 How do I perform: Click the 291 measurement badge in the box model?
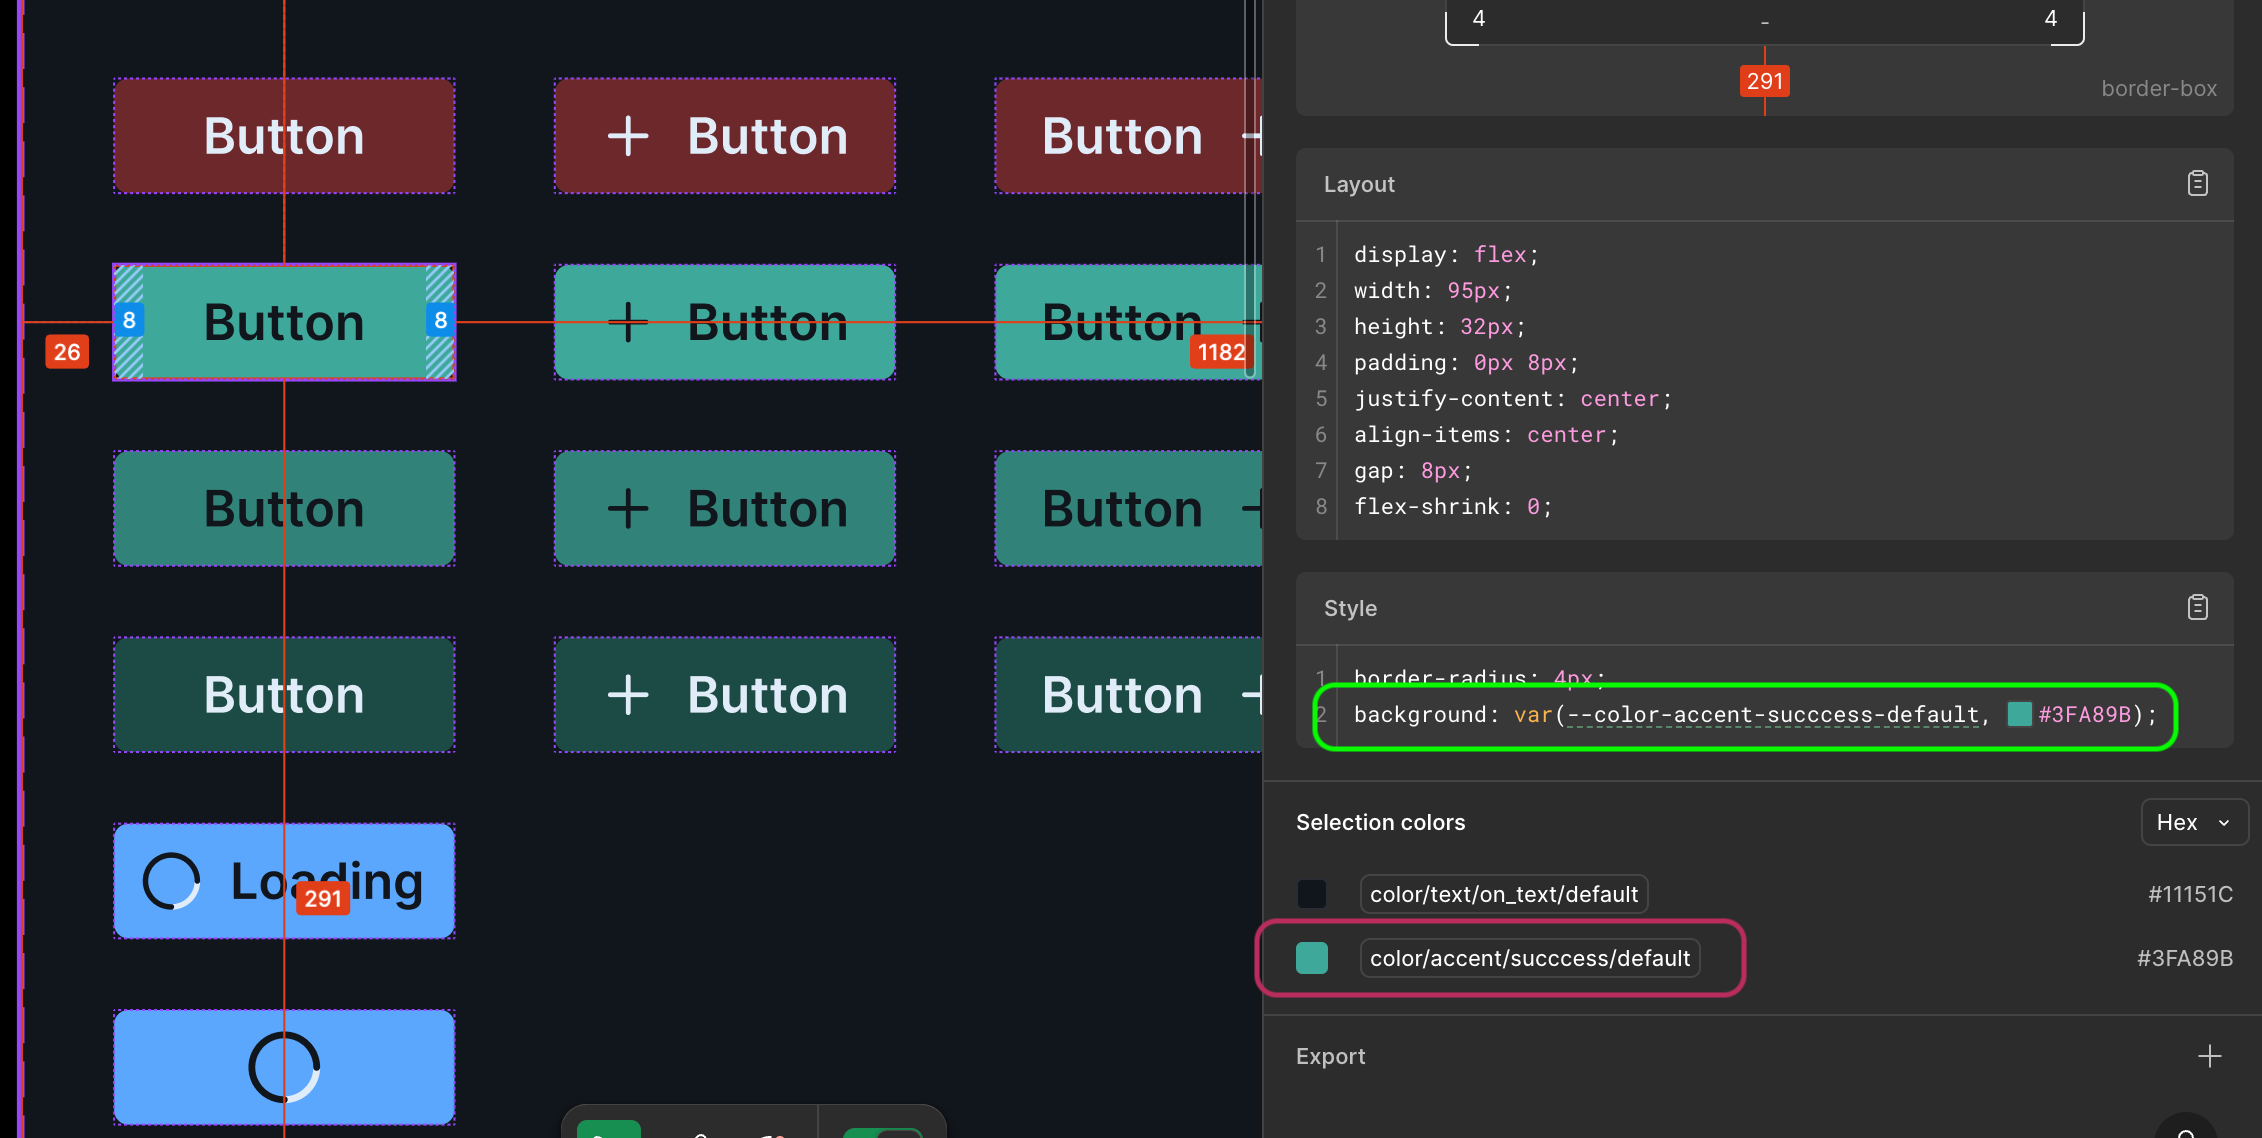pos(1764,81)
